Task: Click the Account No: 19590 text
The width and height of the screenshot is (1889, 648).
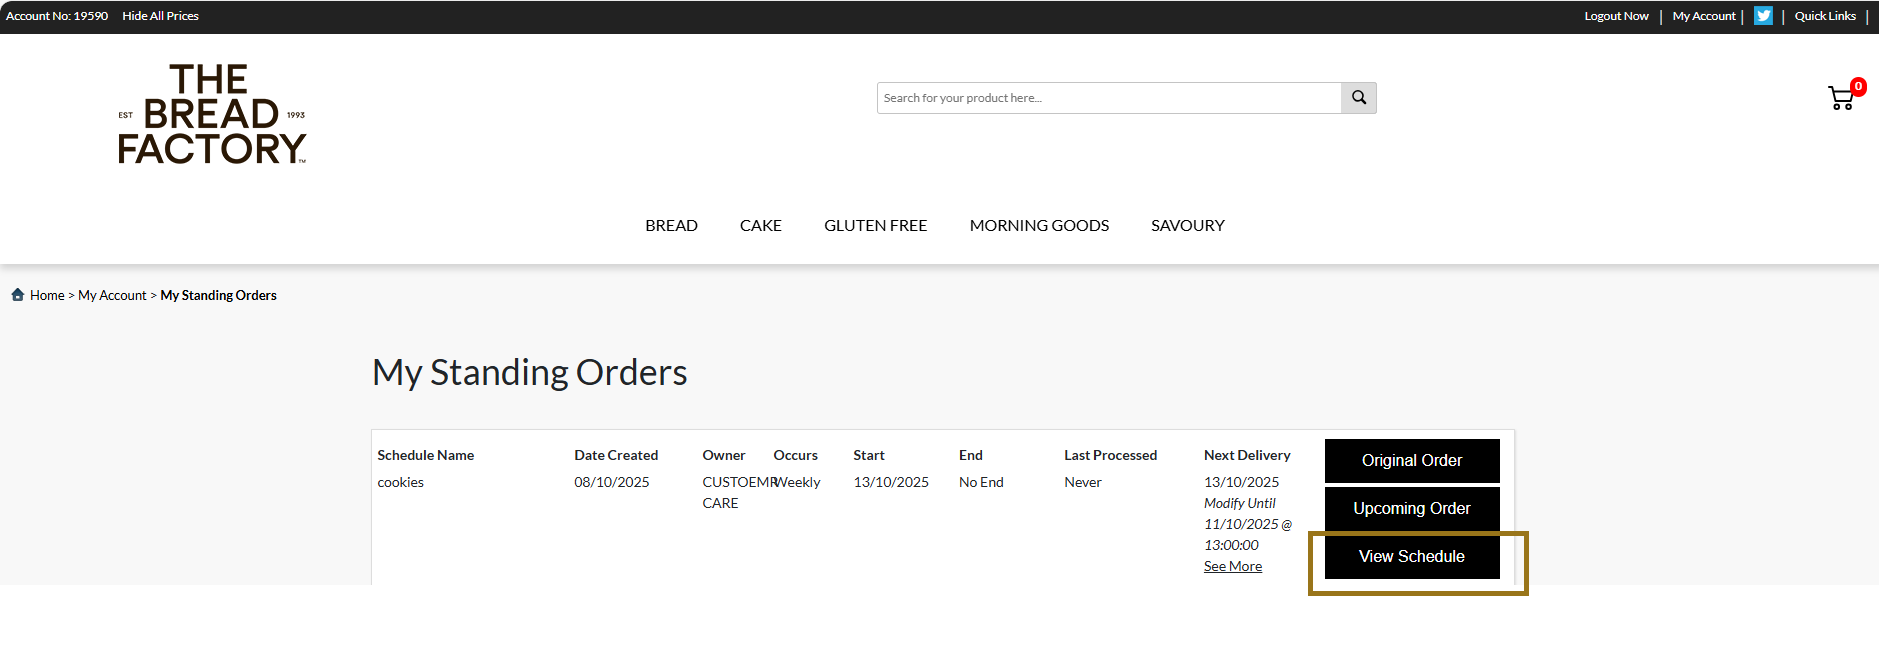Action: click(x=57, y=16)
